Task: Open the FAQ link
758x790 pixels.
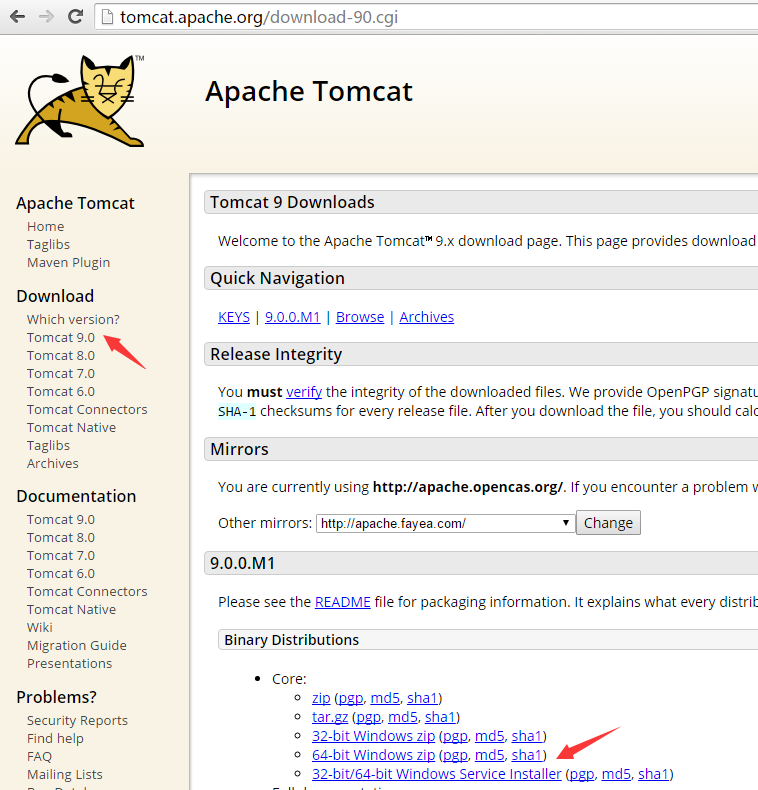Action: pos(39,757)
